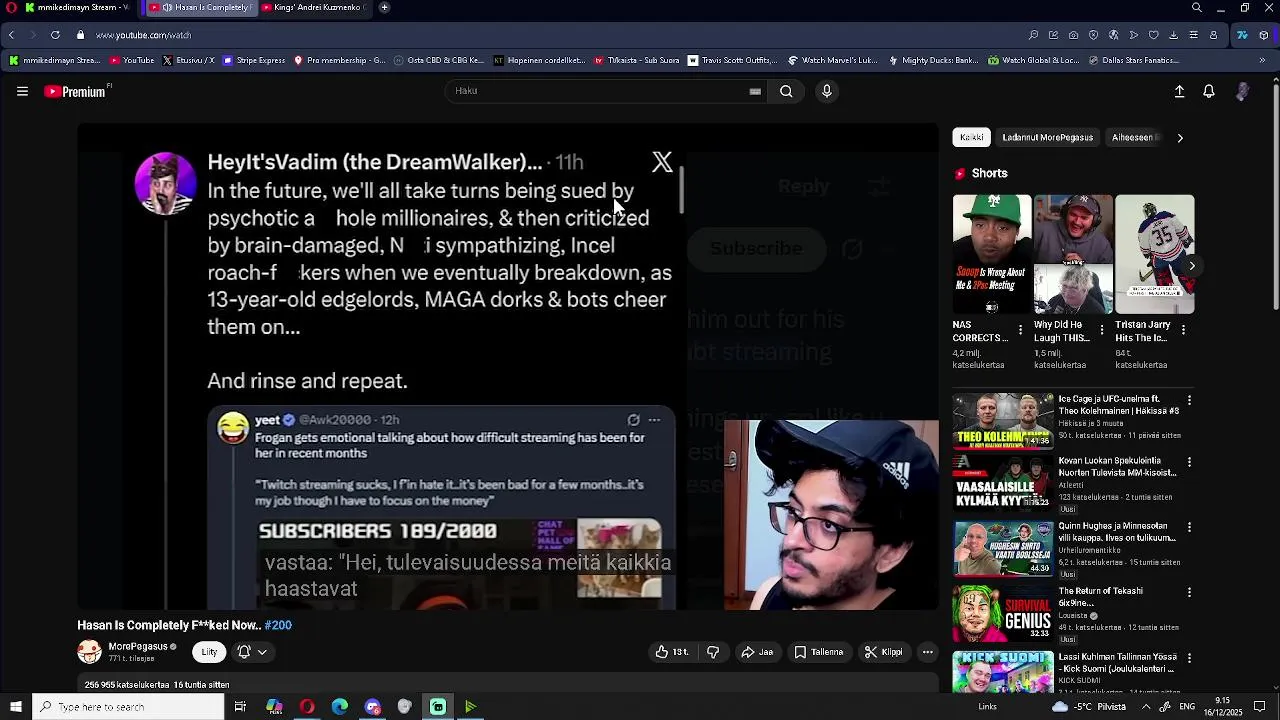Open the Tristan Jarry hockey short thumbnail
The height and width of the screenshot is (720, 1280).
(x=1154, y=254)
